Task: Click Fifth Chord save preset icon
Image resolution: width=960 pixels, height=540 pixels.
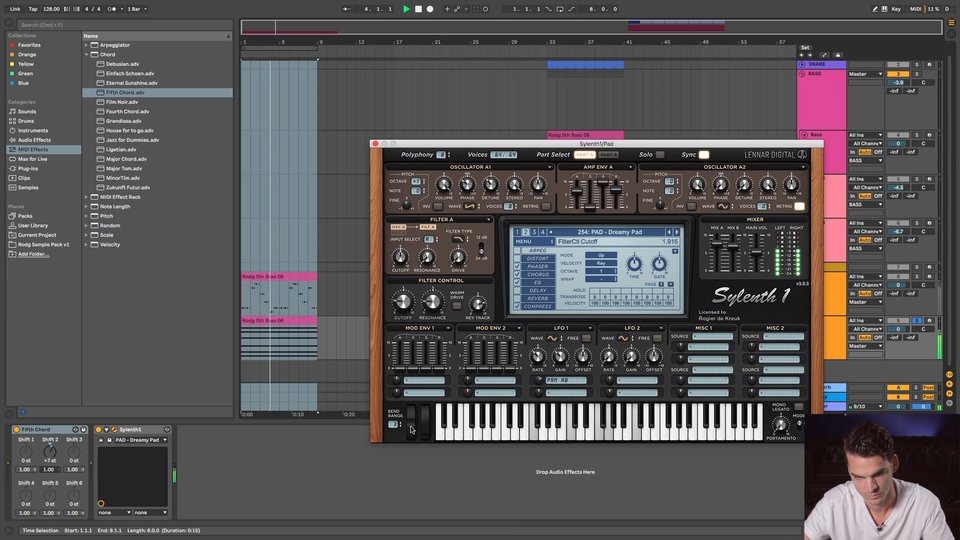Action: coord(83,430)
